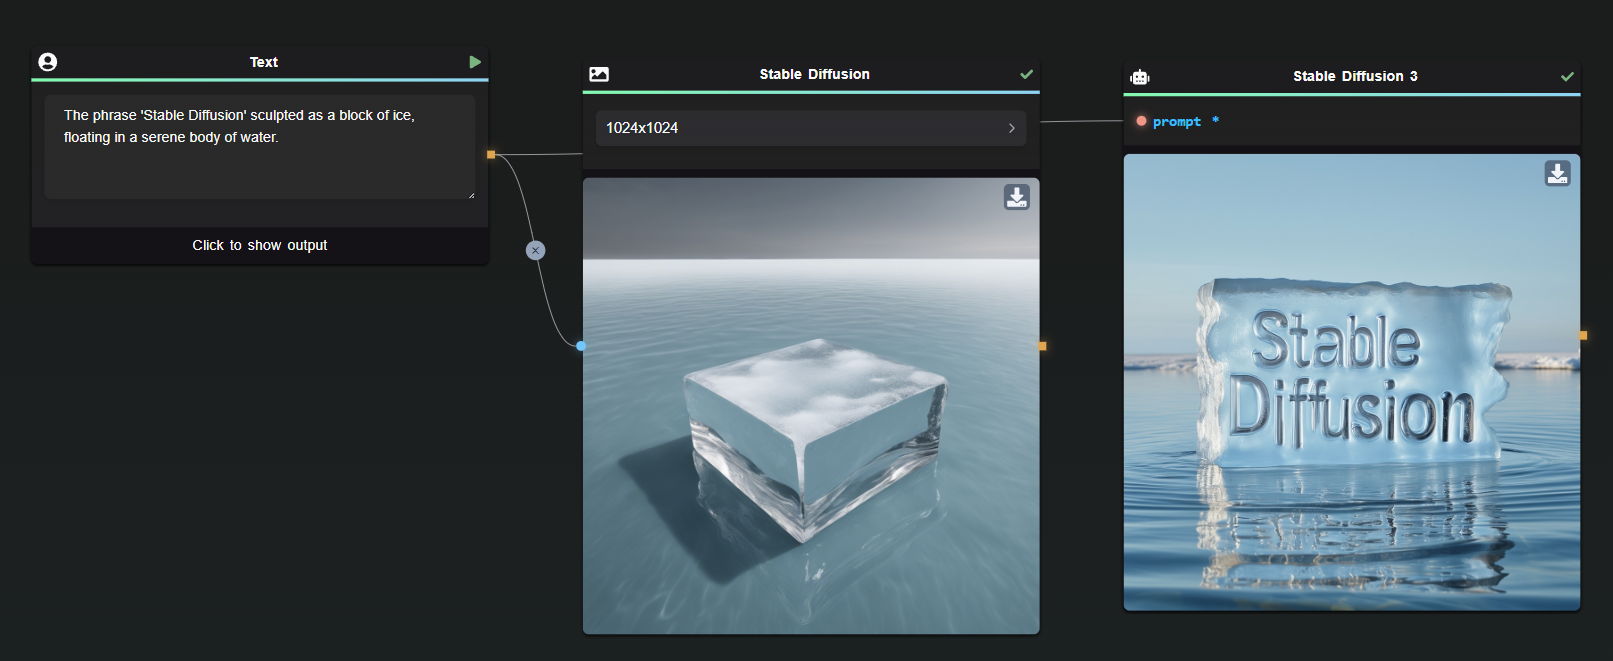Click the user avatar icon on Text node
This screenshot has height=661, width=1613.
point(47,62)
